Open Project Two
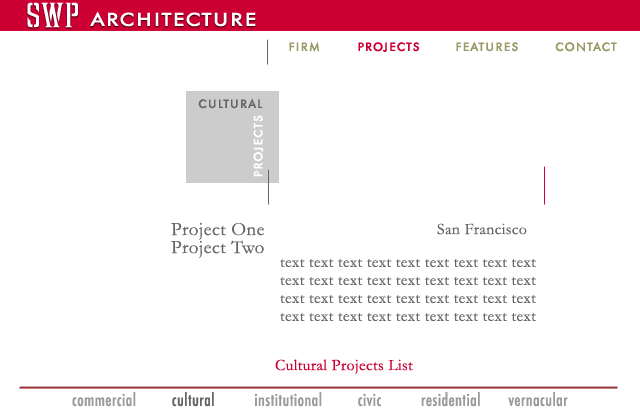The width and height of the screenshot is (640, 410). (x=218, y=248)
